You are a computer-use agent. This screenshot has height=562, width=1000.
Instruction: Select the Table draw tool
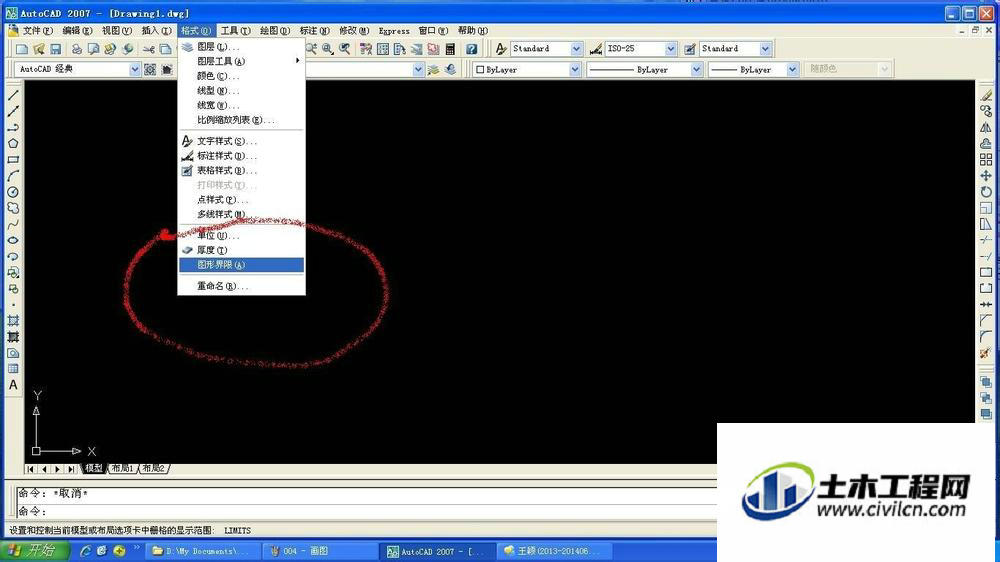13,369
